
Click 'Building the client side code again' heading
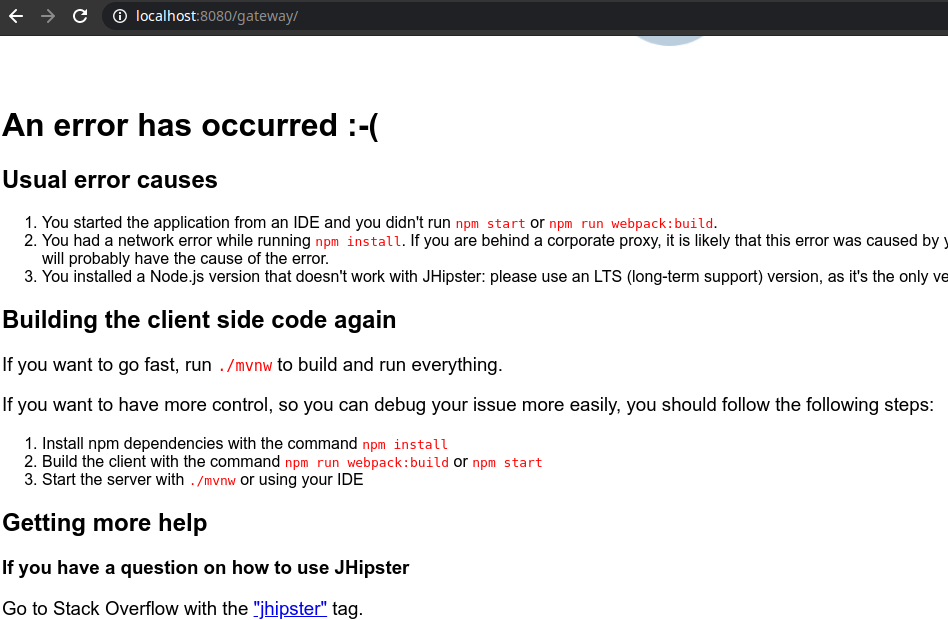[200, 320]
